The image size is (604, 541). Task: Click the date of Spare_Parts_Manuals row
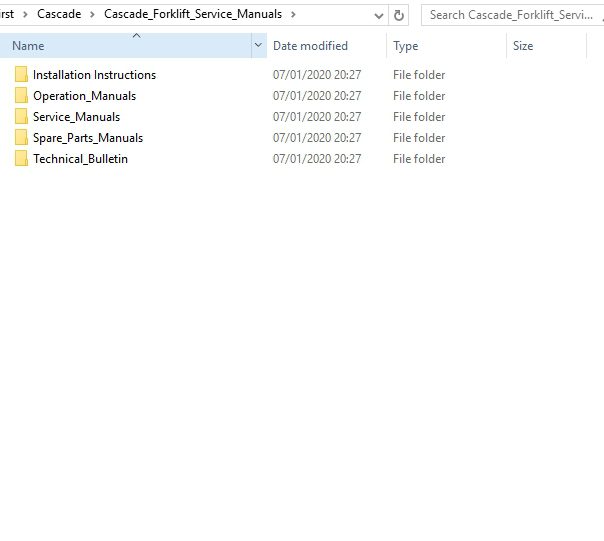point(317,138)
